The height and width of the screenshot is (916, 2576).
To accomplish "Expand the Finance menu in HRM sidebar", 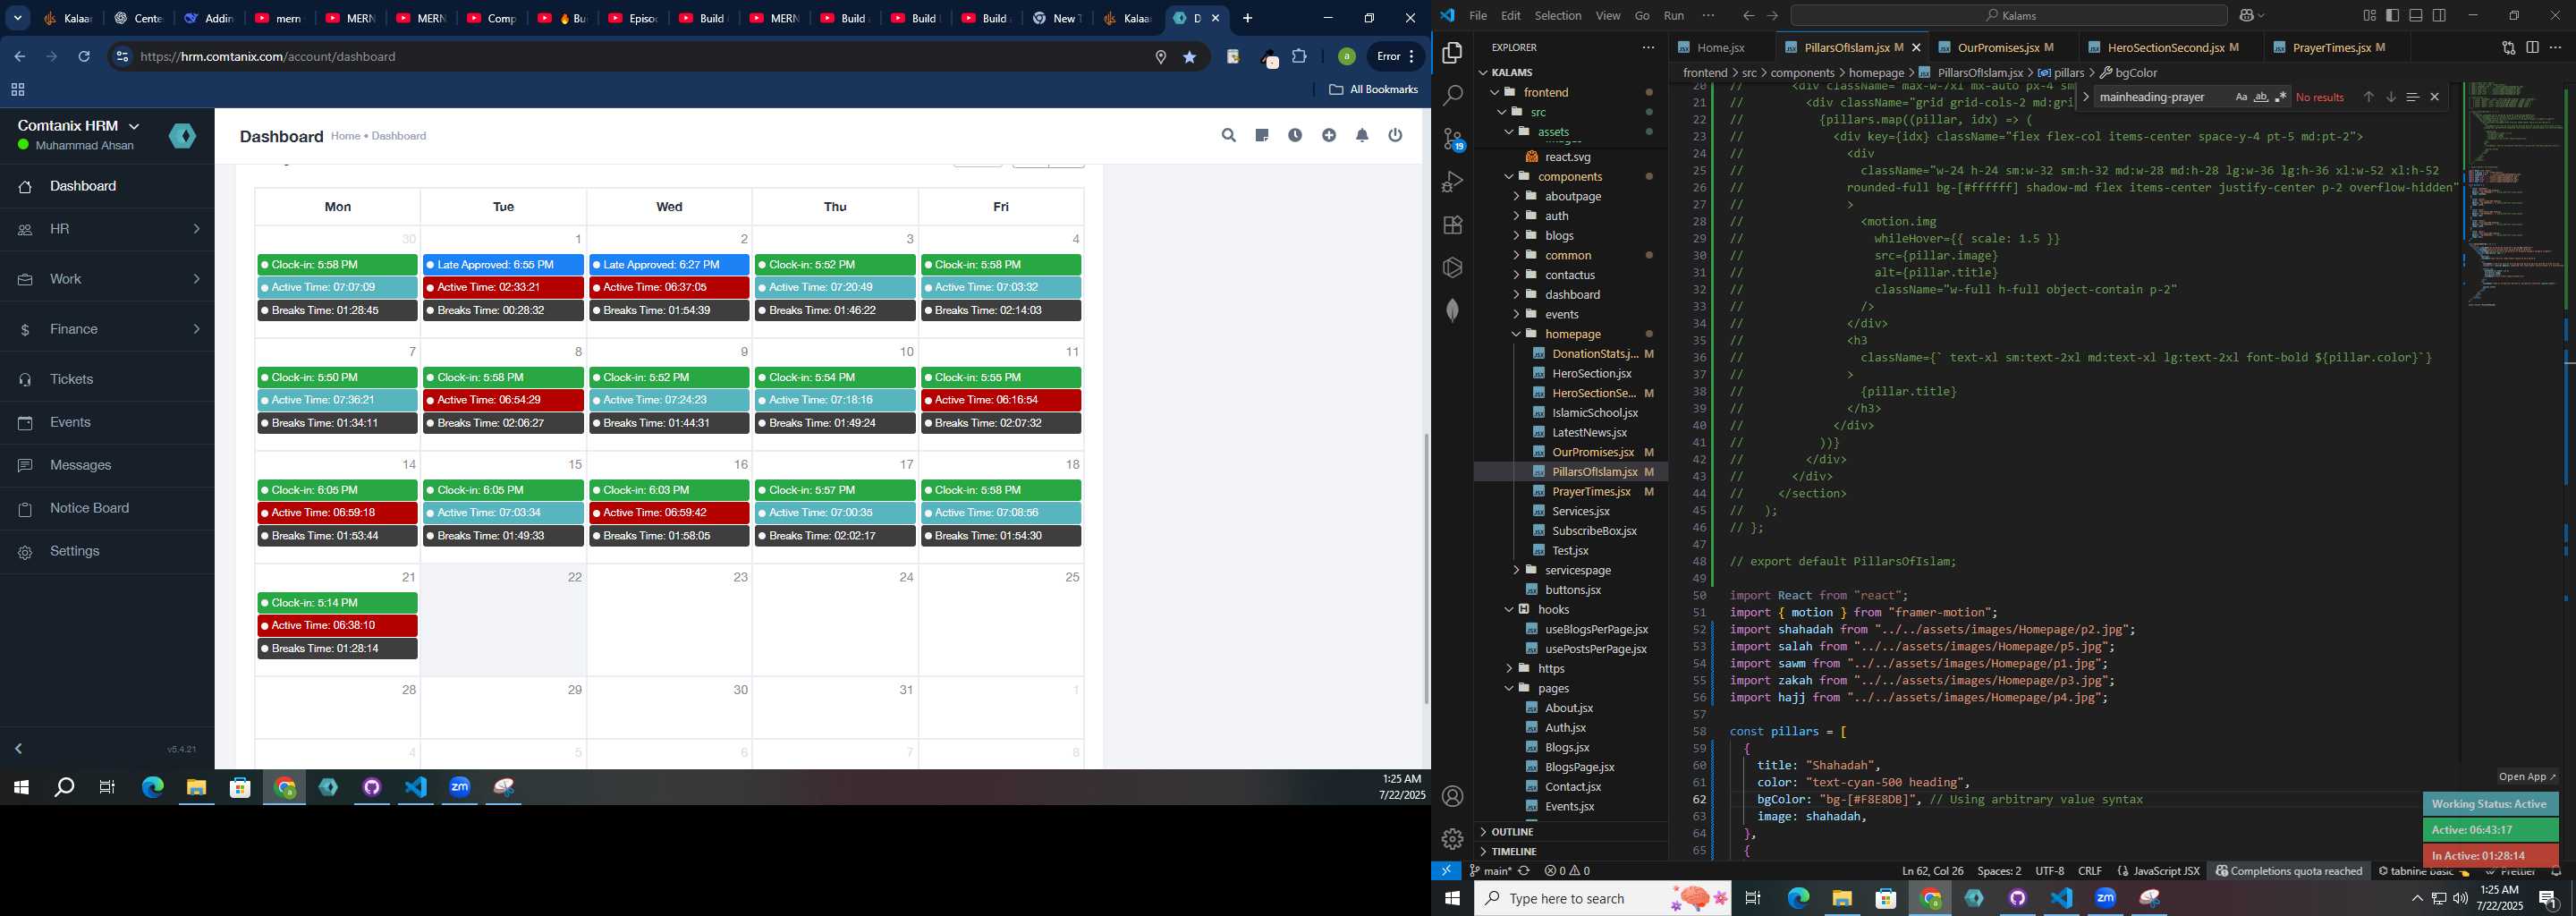I will point(107,329).
